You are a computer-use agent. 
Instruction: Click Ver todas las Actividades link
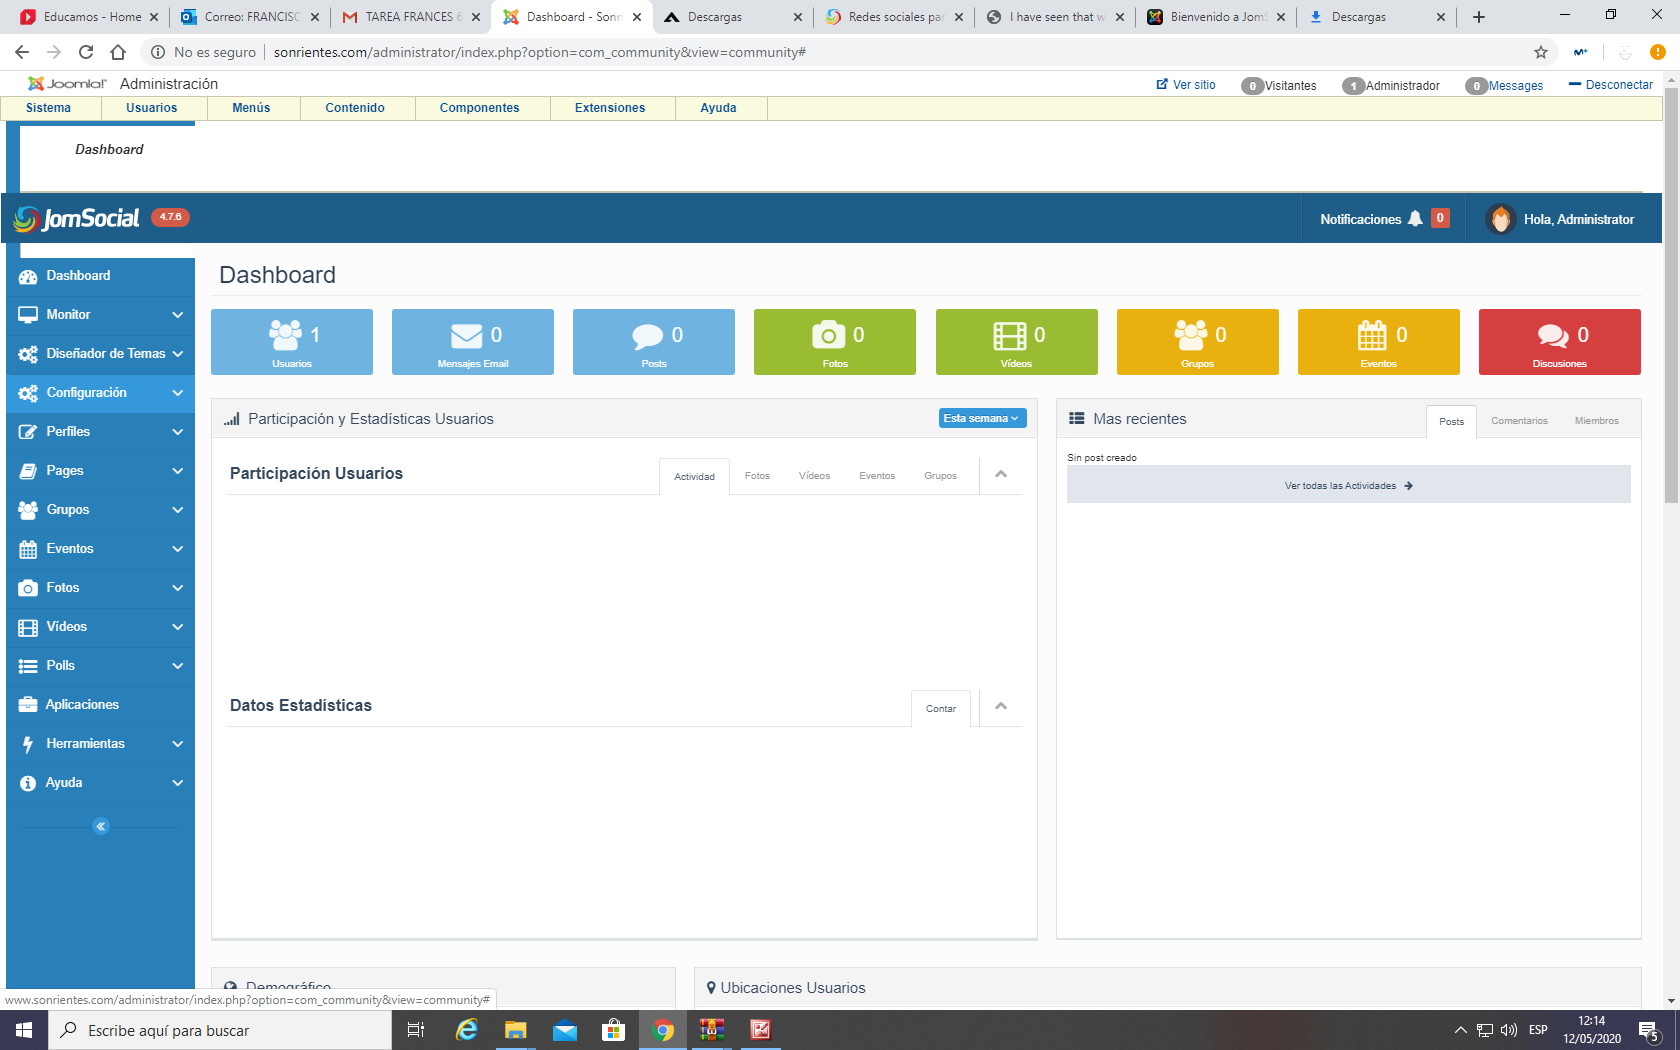[1348, 486]
